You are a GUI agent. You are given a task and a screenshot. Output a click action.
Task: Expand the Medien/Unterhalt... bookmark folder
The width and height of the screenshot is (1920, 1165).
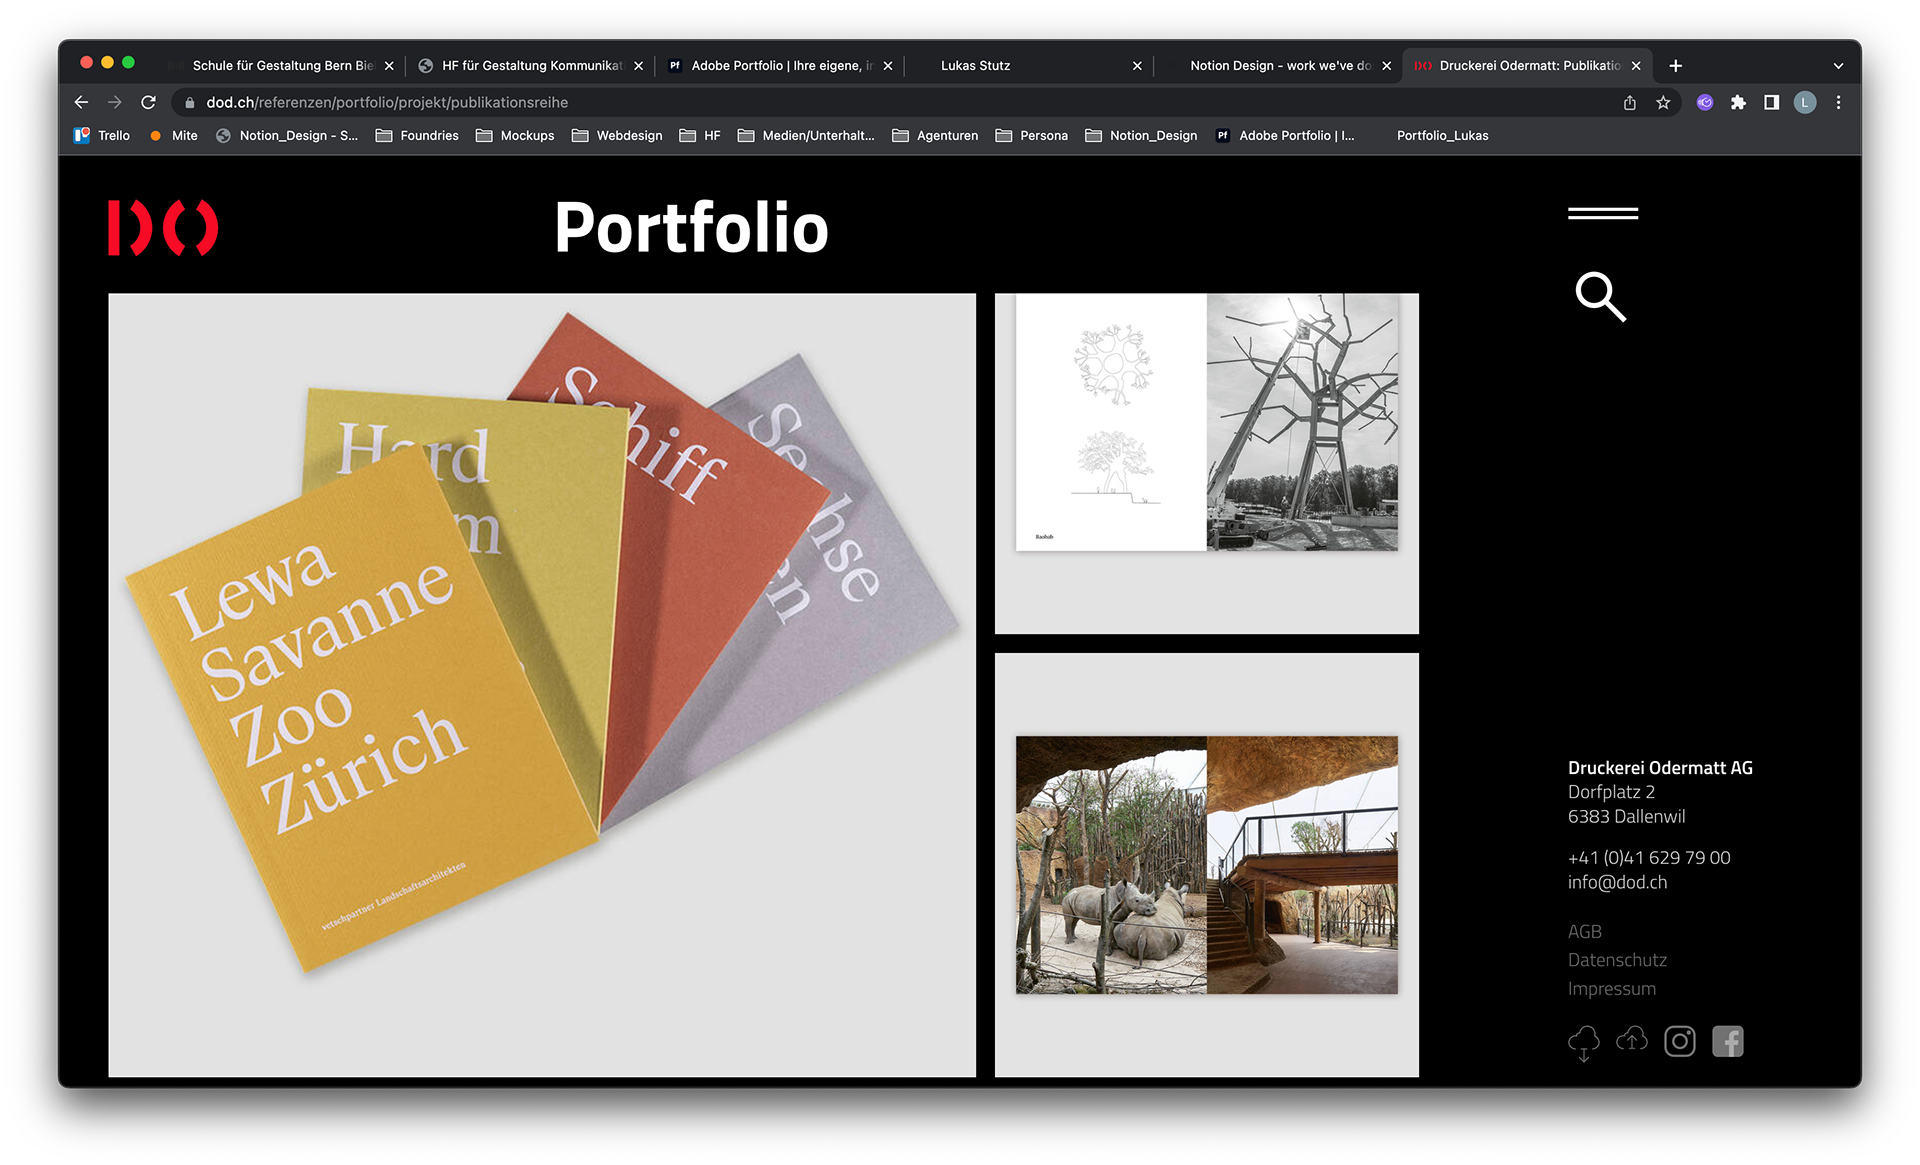pyautogui.click(x=806, y=136)
